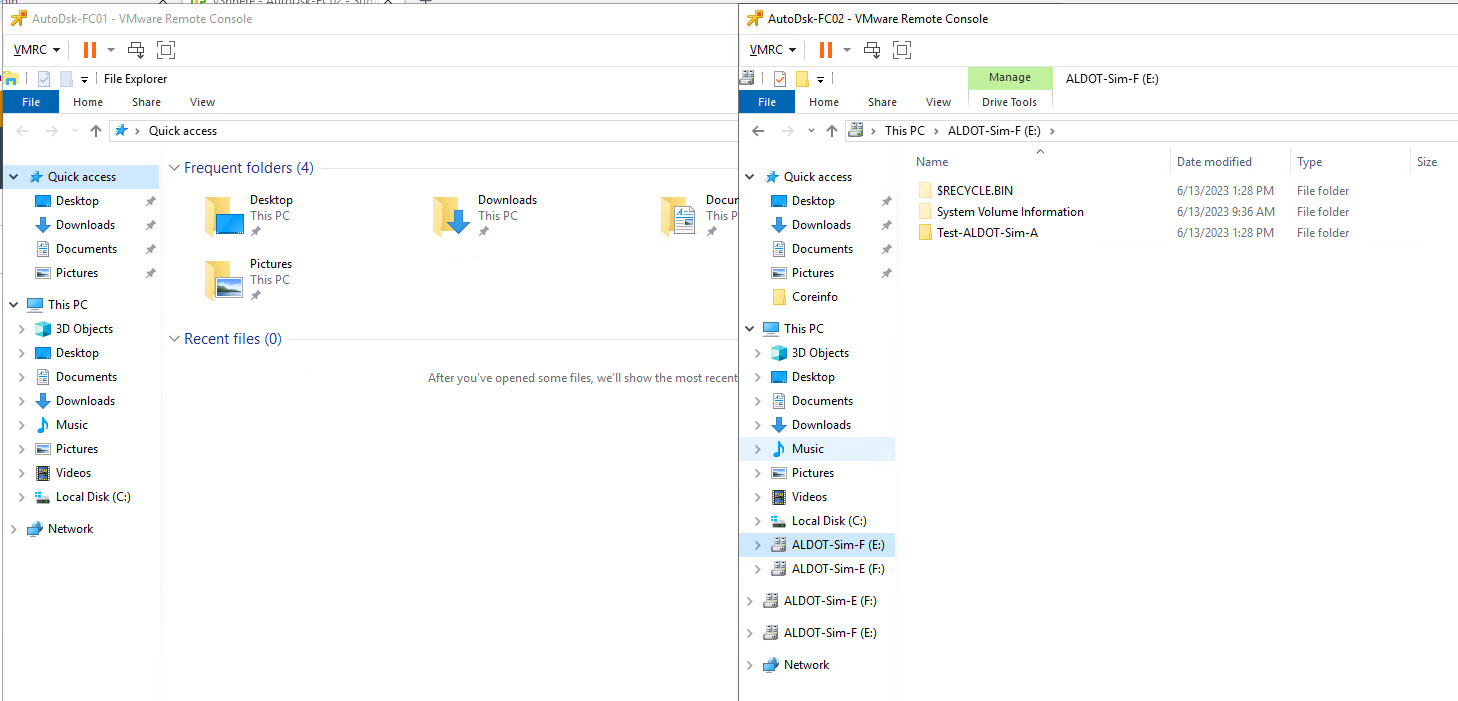
Task: Open the VMRC menu in AutoDsk-FC02
Action: (x=773, y=49)
